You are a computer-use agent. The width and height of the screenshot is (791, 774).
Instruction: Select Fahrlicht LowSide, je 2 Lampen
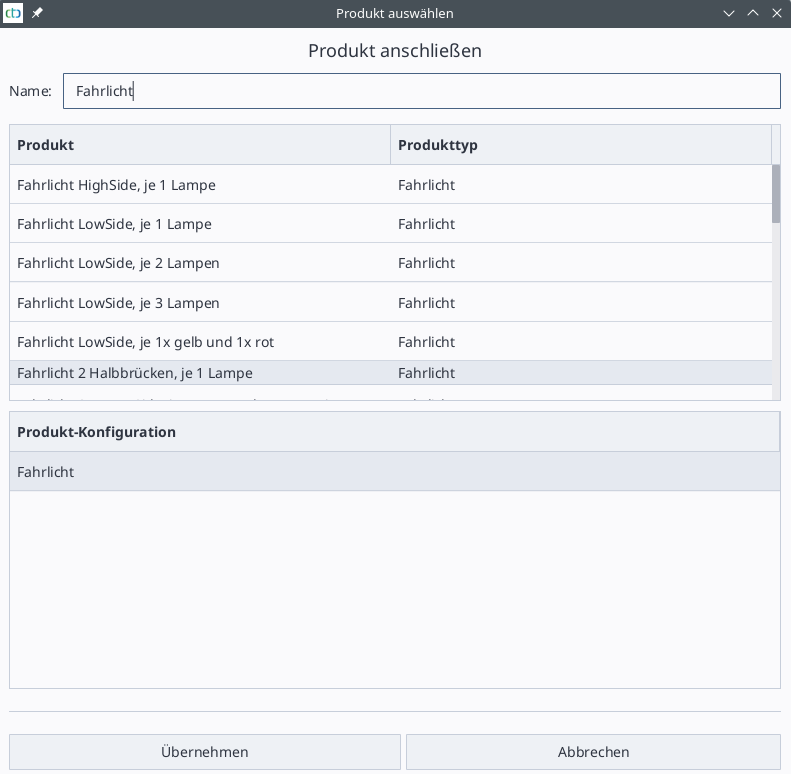click(118, 263)
